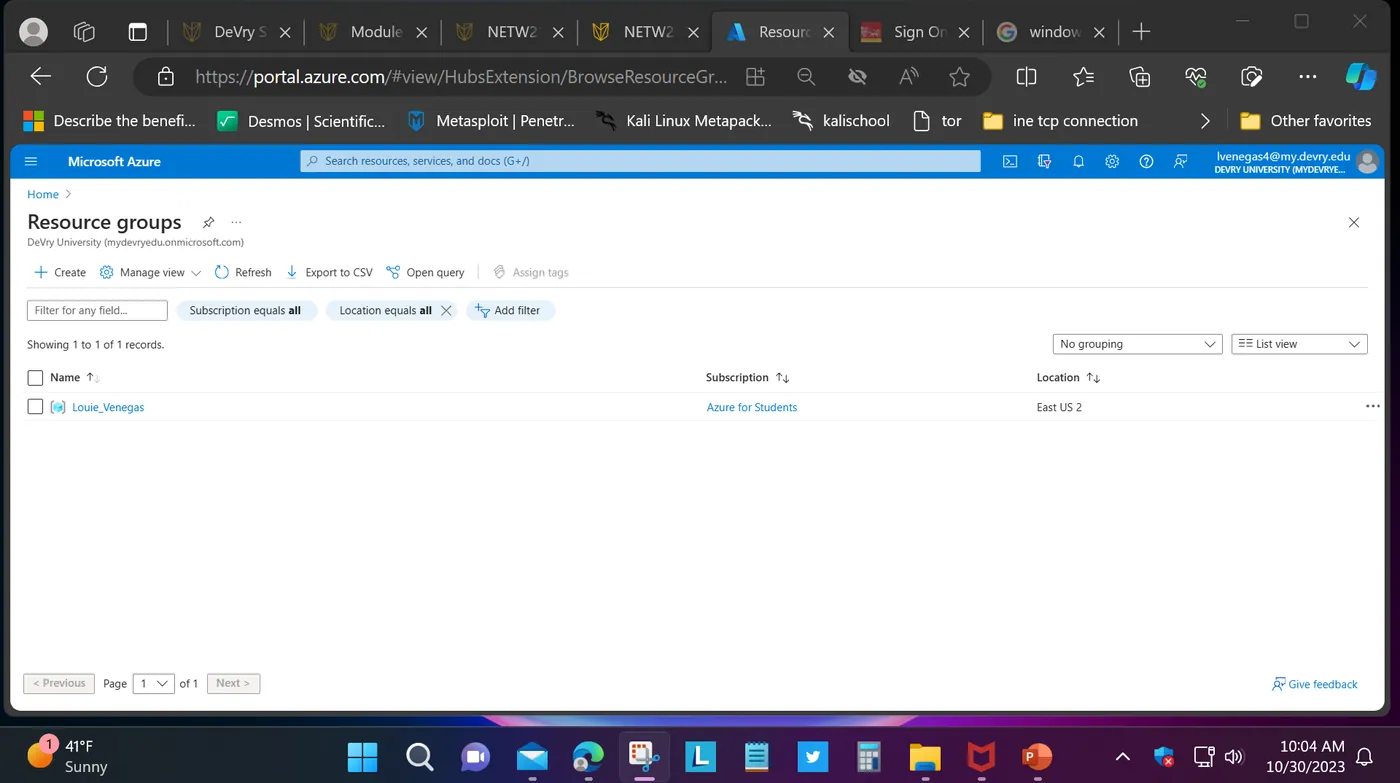This screenshot has width=1400, height=783.
Task: Switch to the Google window tab
Action: (1051, 32)
